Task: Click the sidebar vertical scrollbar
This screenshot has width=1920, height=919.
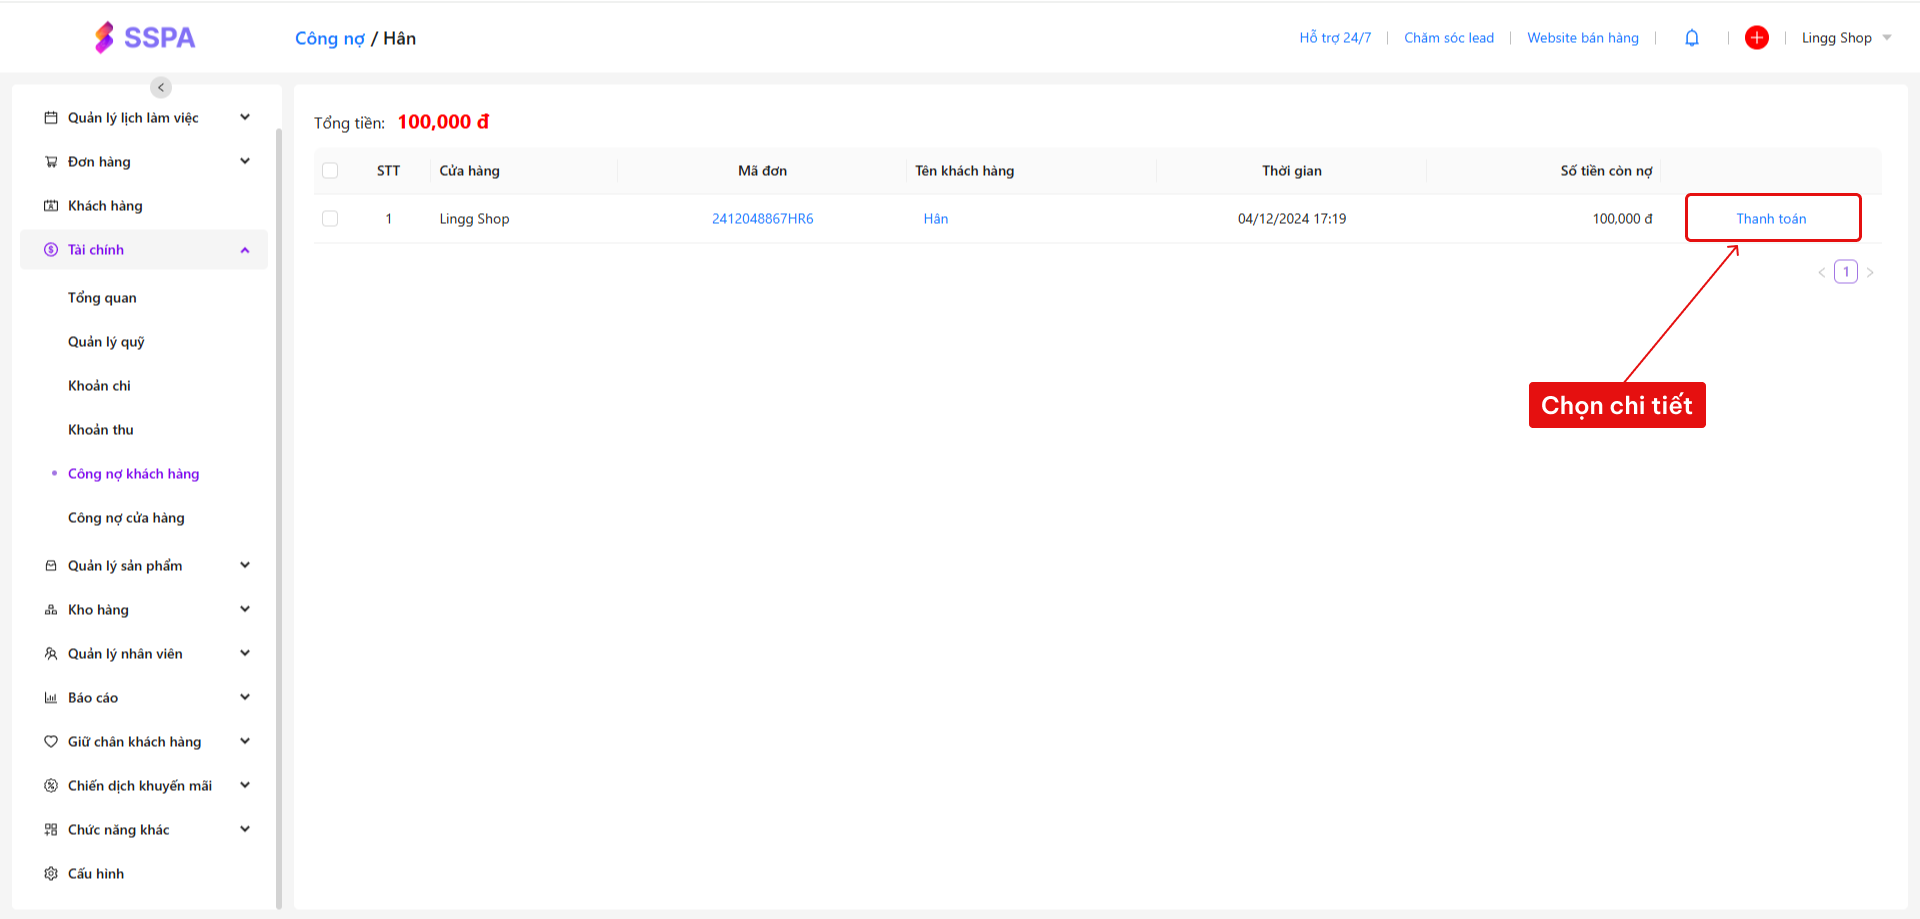Action: (x=279, y=518)
